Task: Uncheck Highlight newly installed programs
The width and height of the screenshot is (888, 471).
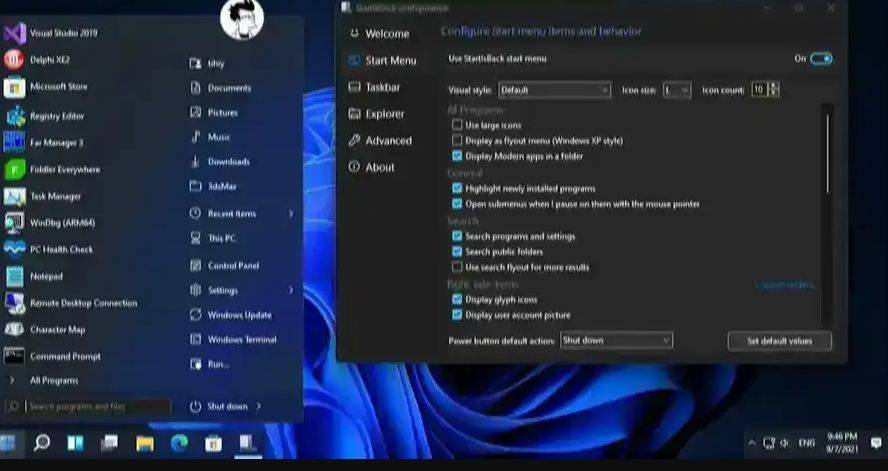Action: pos(457,188)
